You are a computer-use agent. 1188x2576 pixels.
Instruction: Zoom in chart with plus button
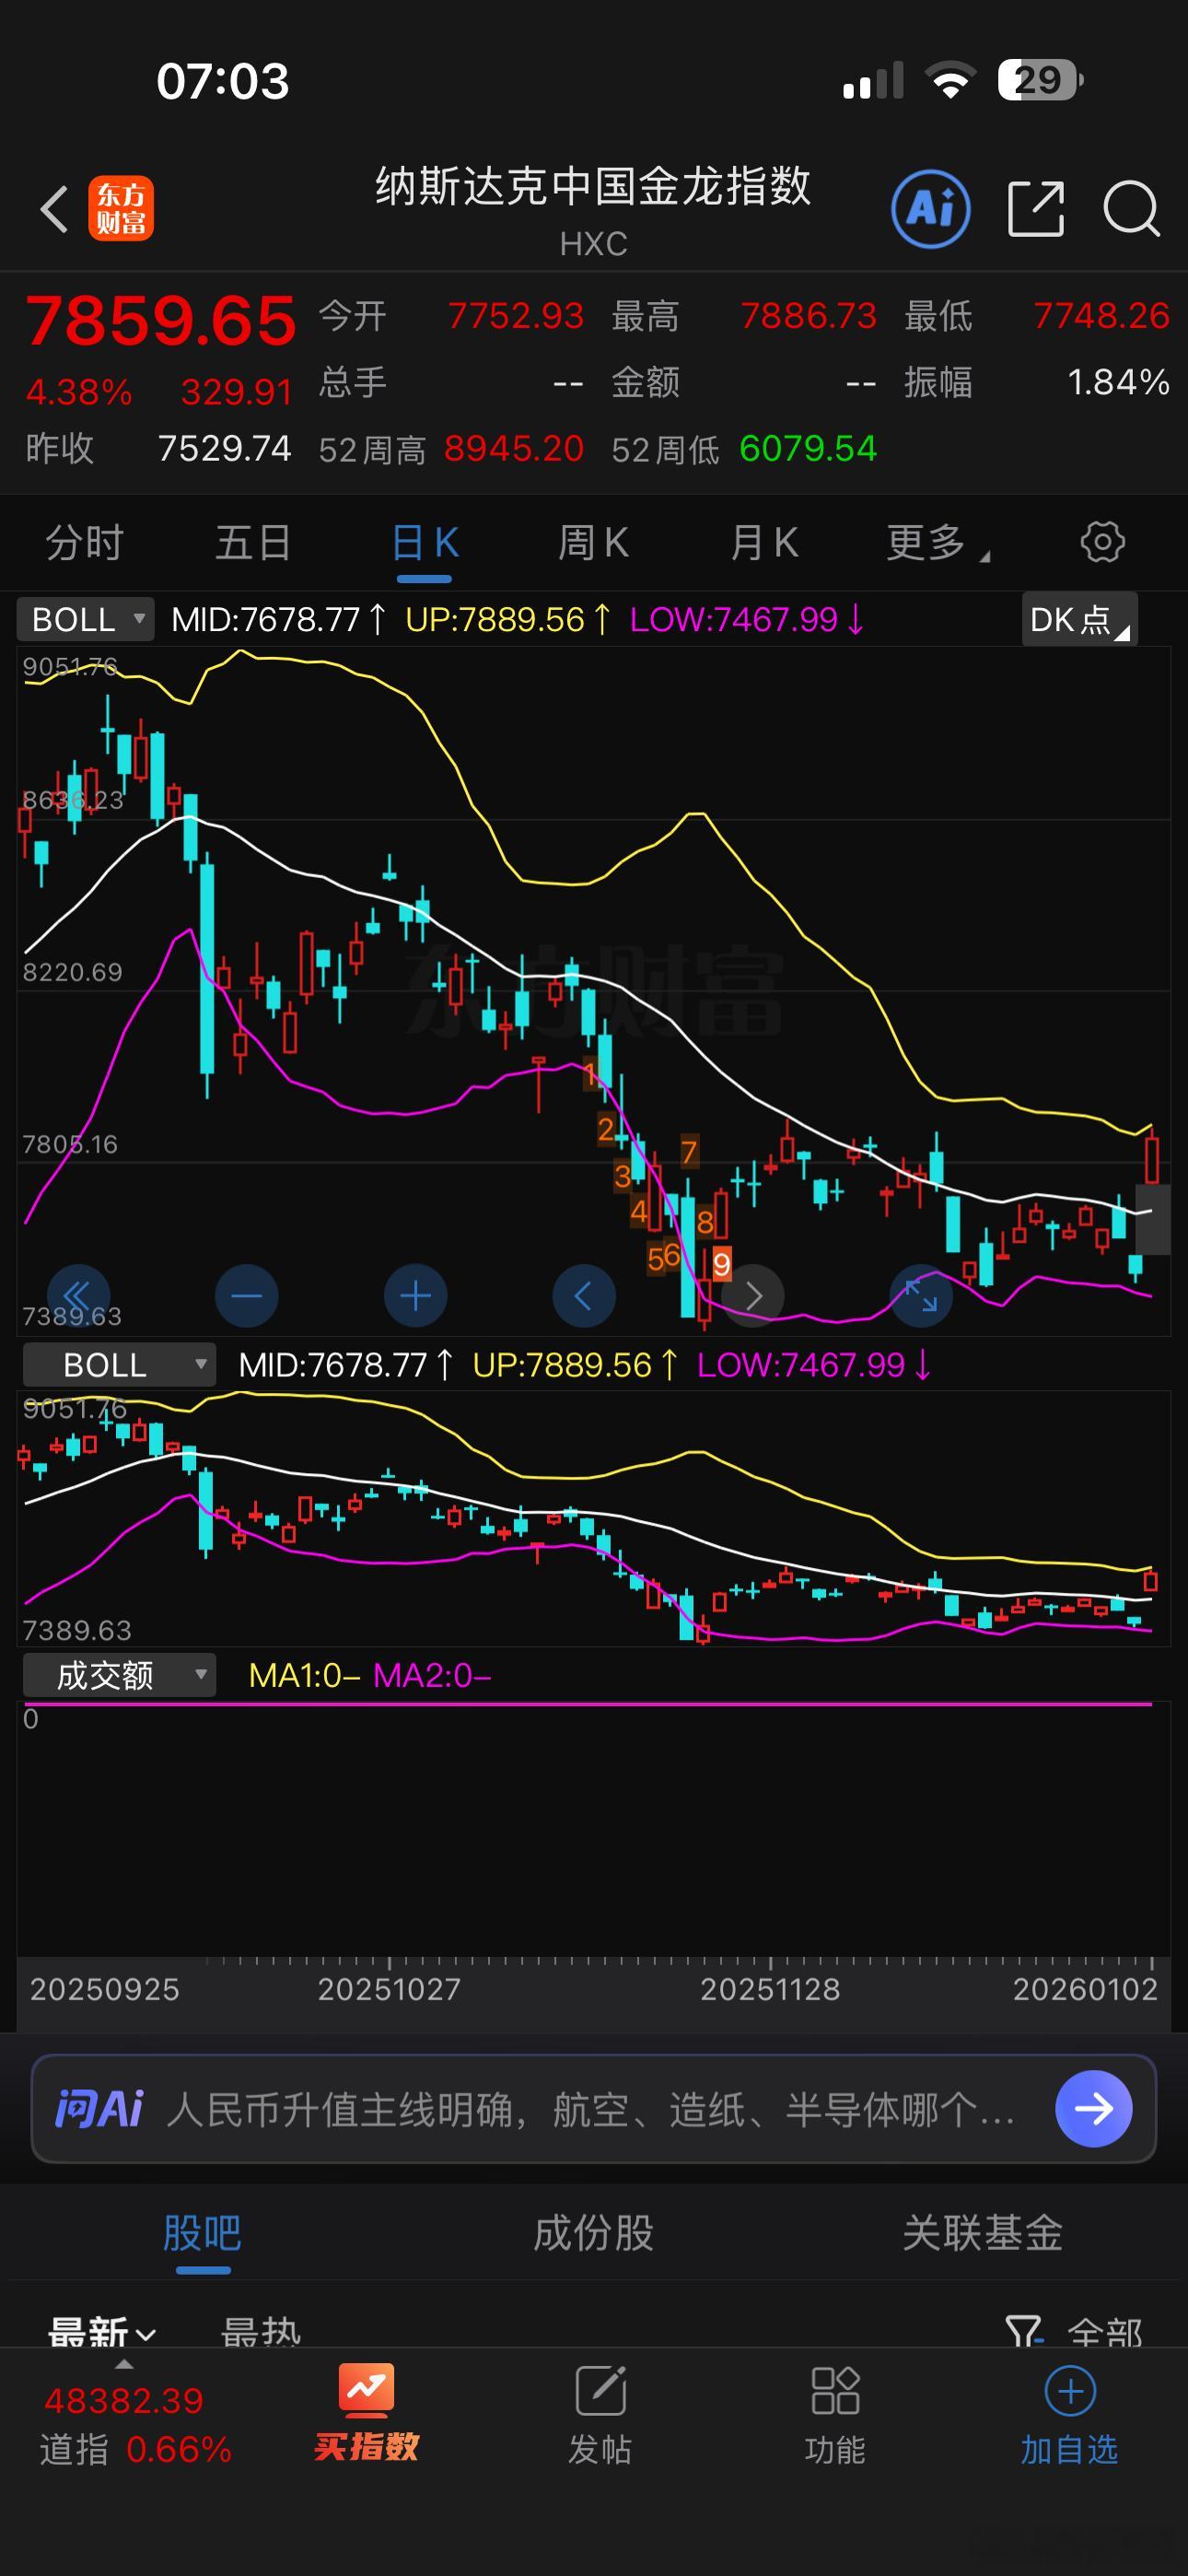415,1296
